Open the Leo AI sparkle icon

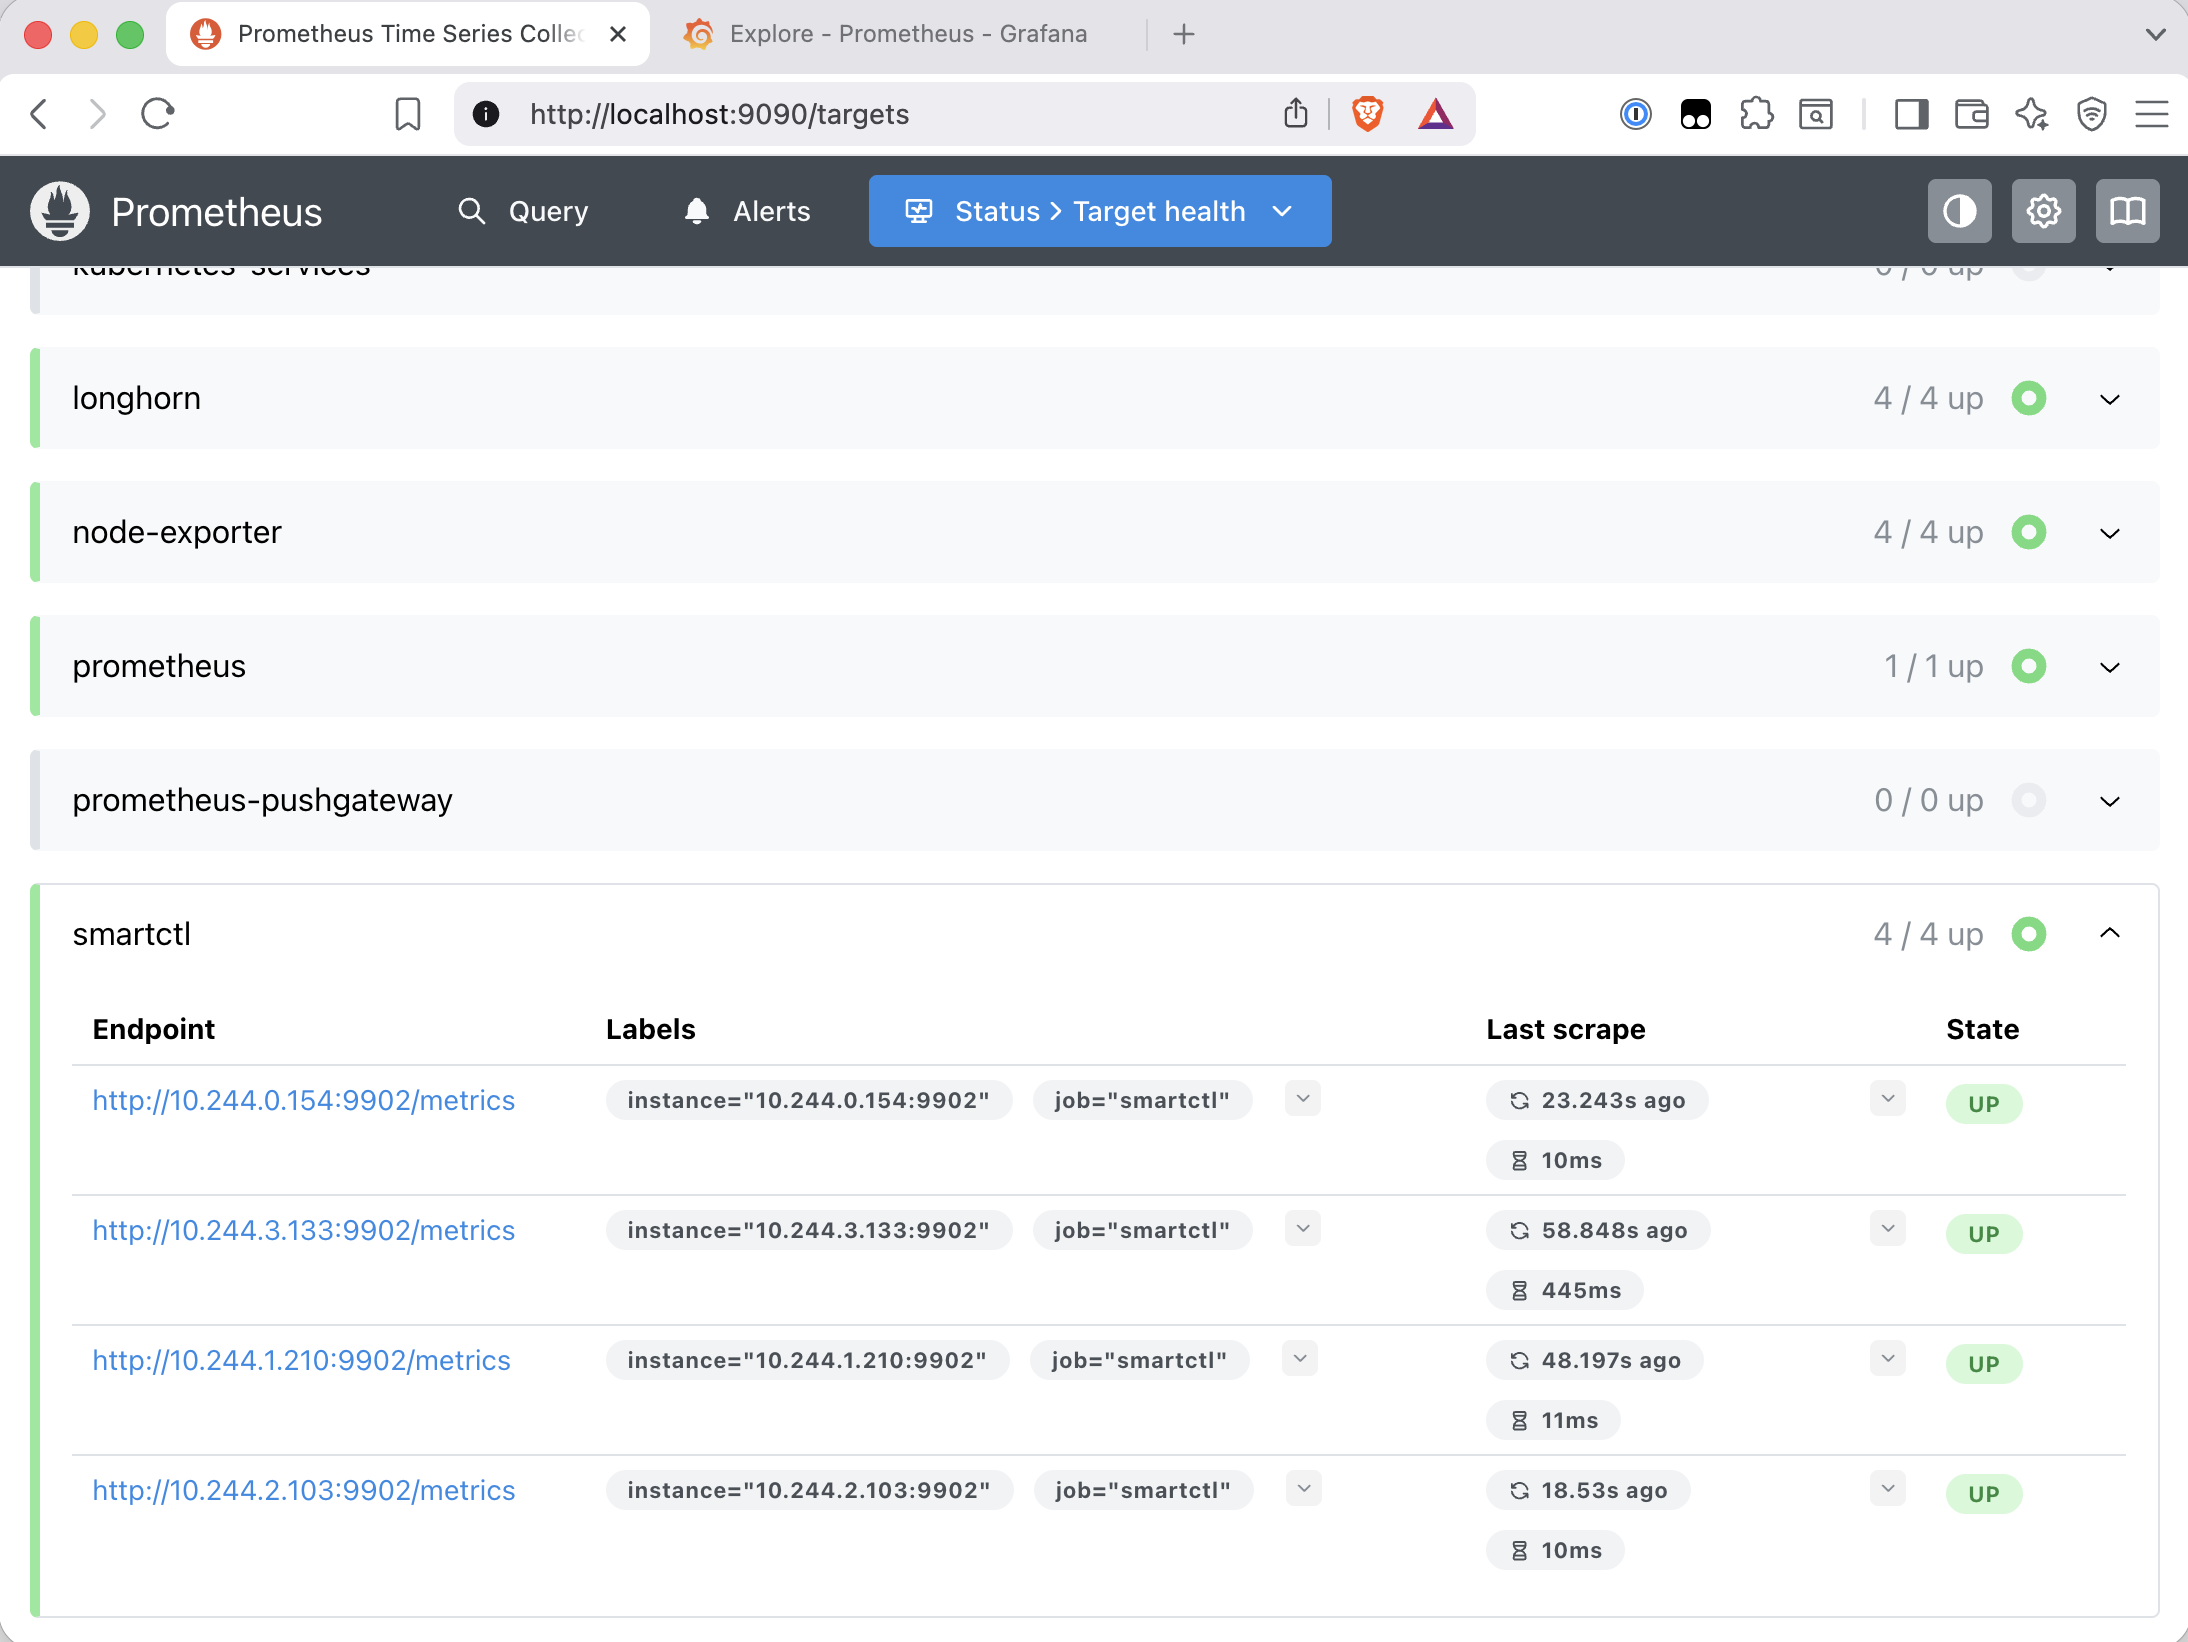pos(2031,114)
